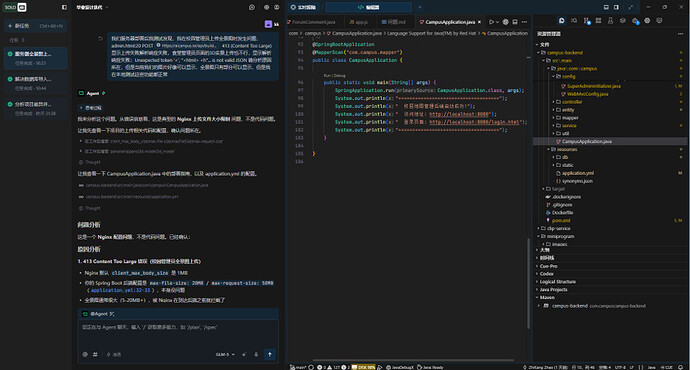Run Java file with the play icon
690x370 pixels.
[x=492, y=22]
